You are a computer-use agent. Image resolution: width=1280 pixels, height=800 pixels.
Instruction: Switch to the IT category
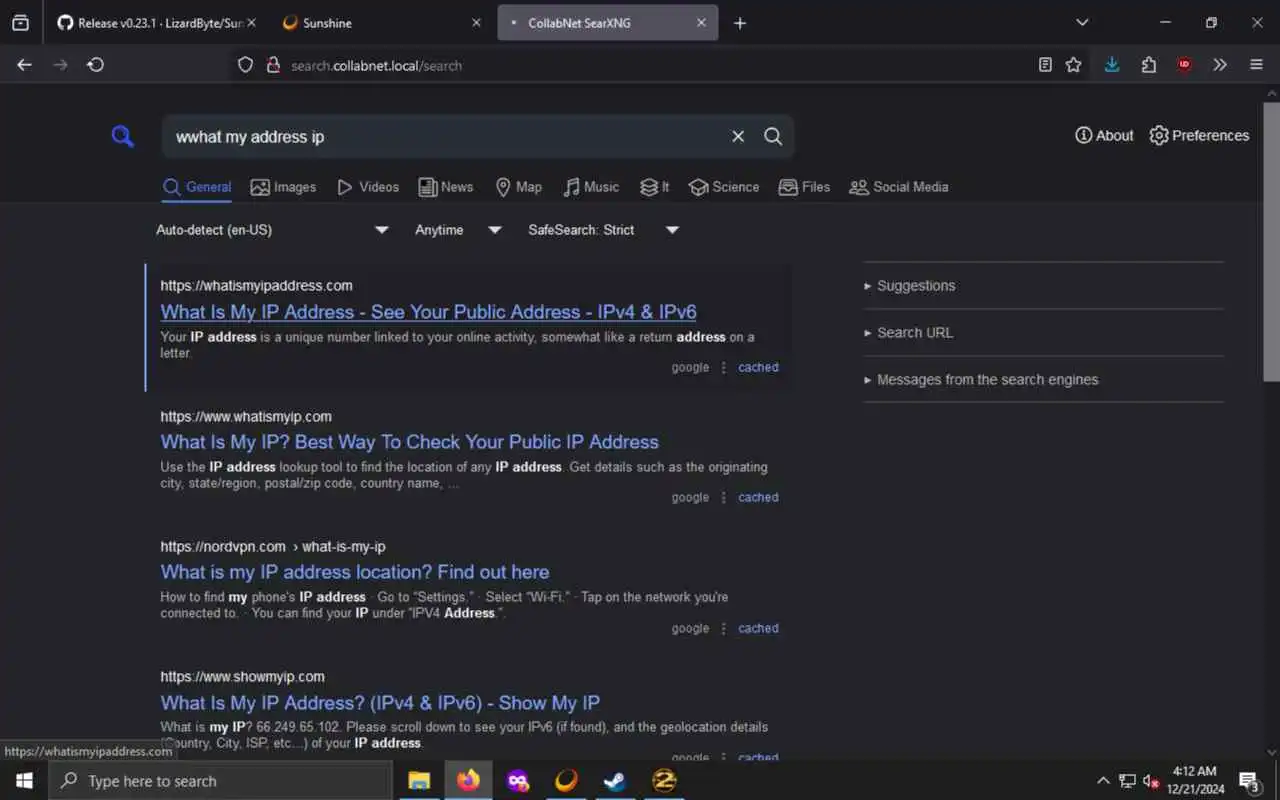click(655, 187)
